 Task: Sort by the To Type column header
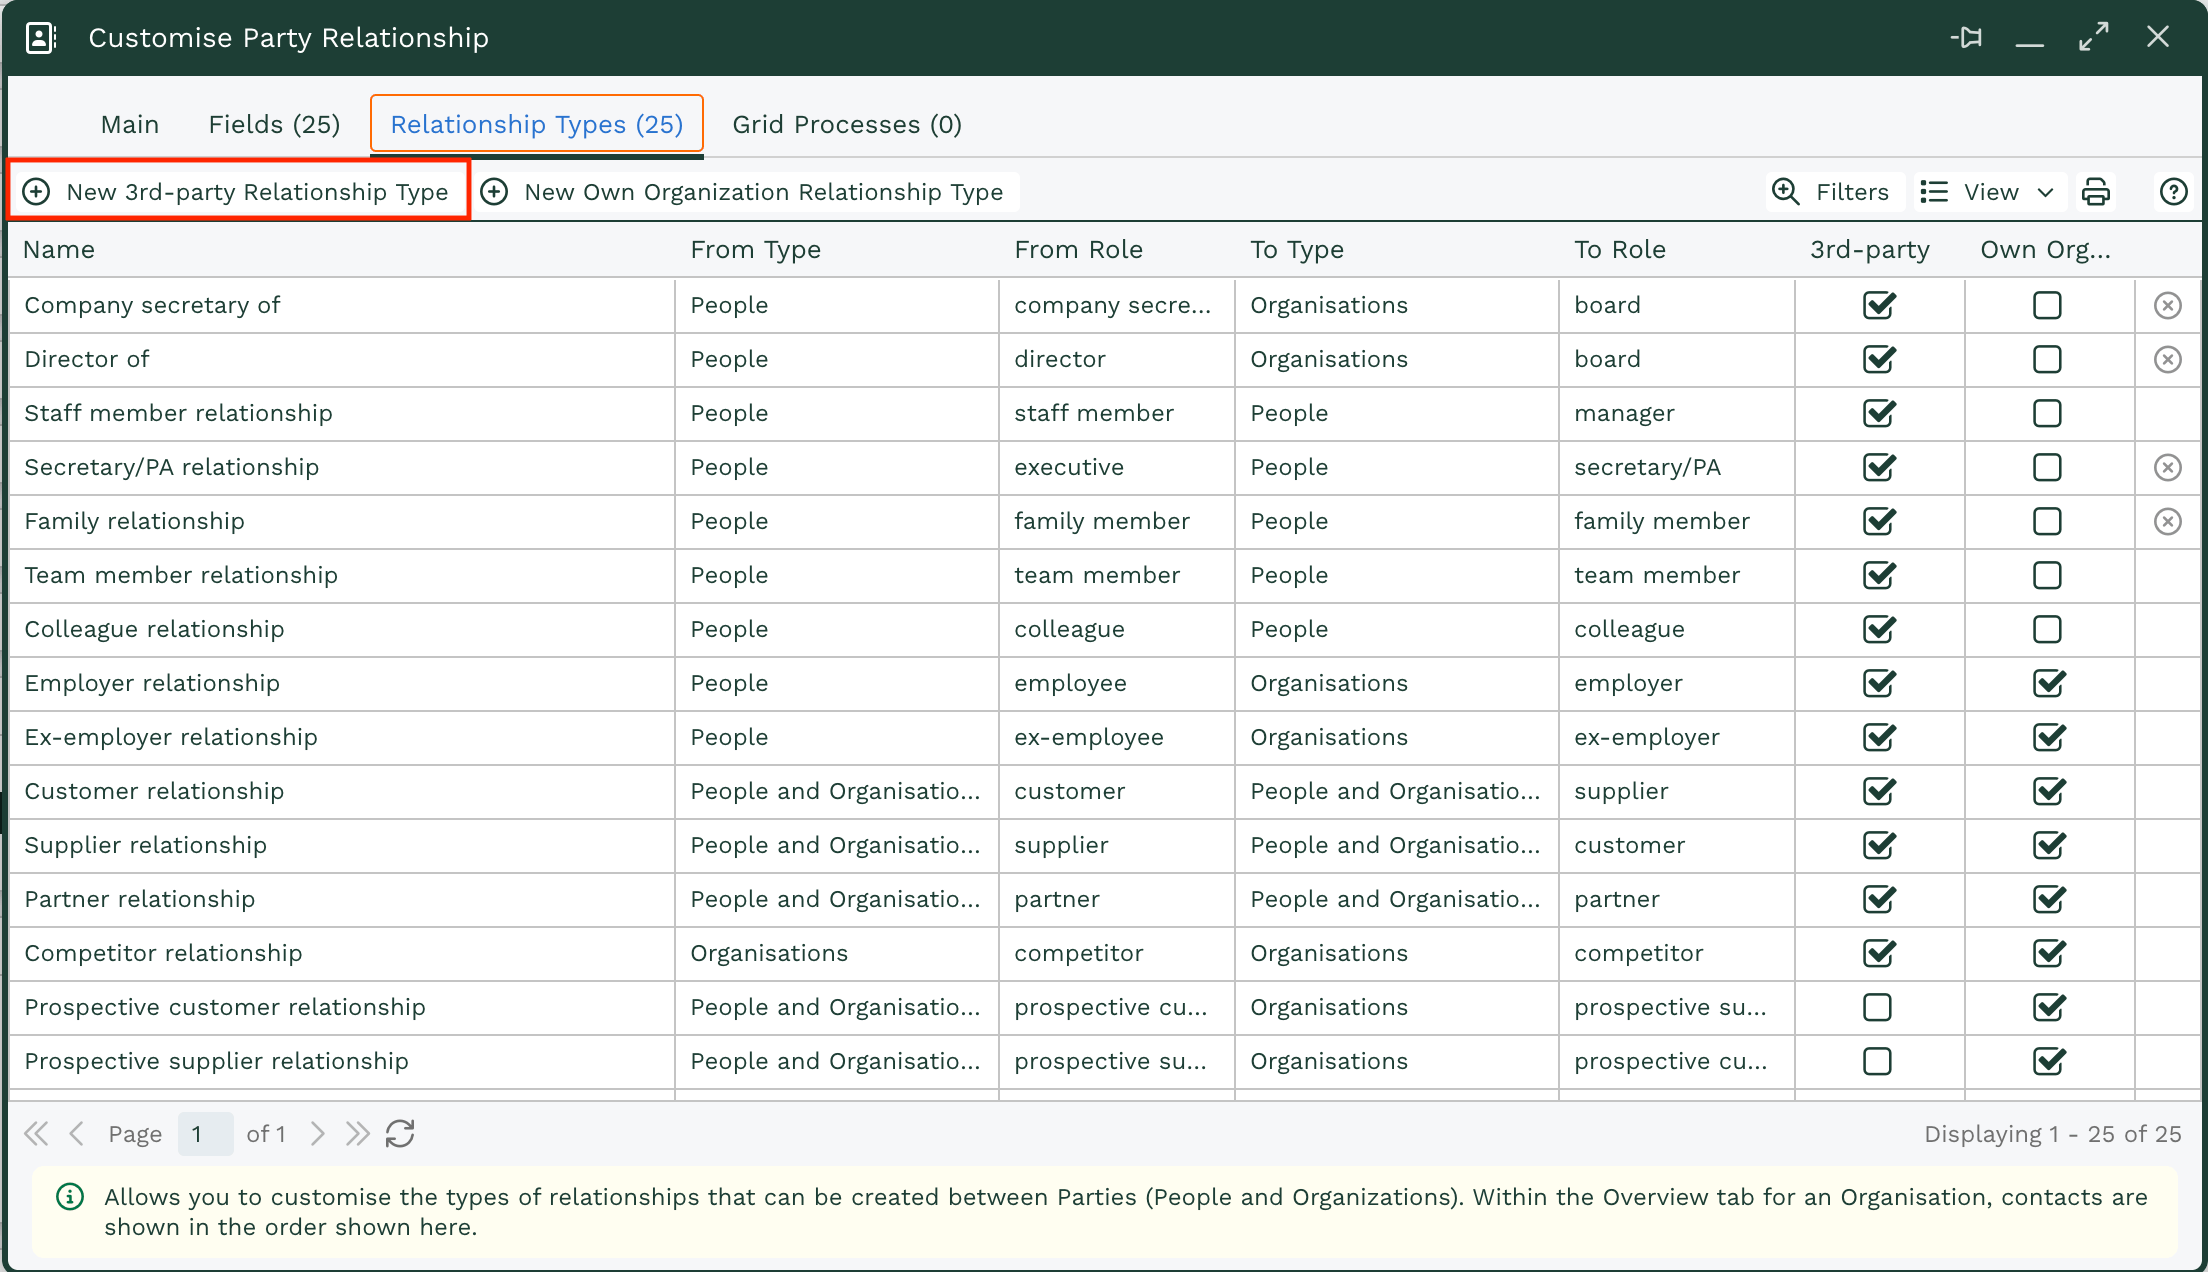(1397, 249)
